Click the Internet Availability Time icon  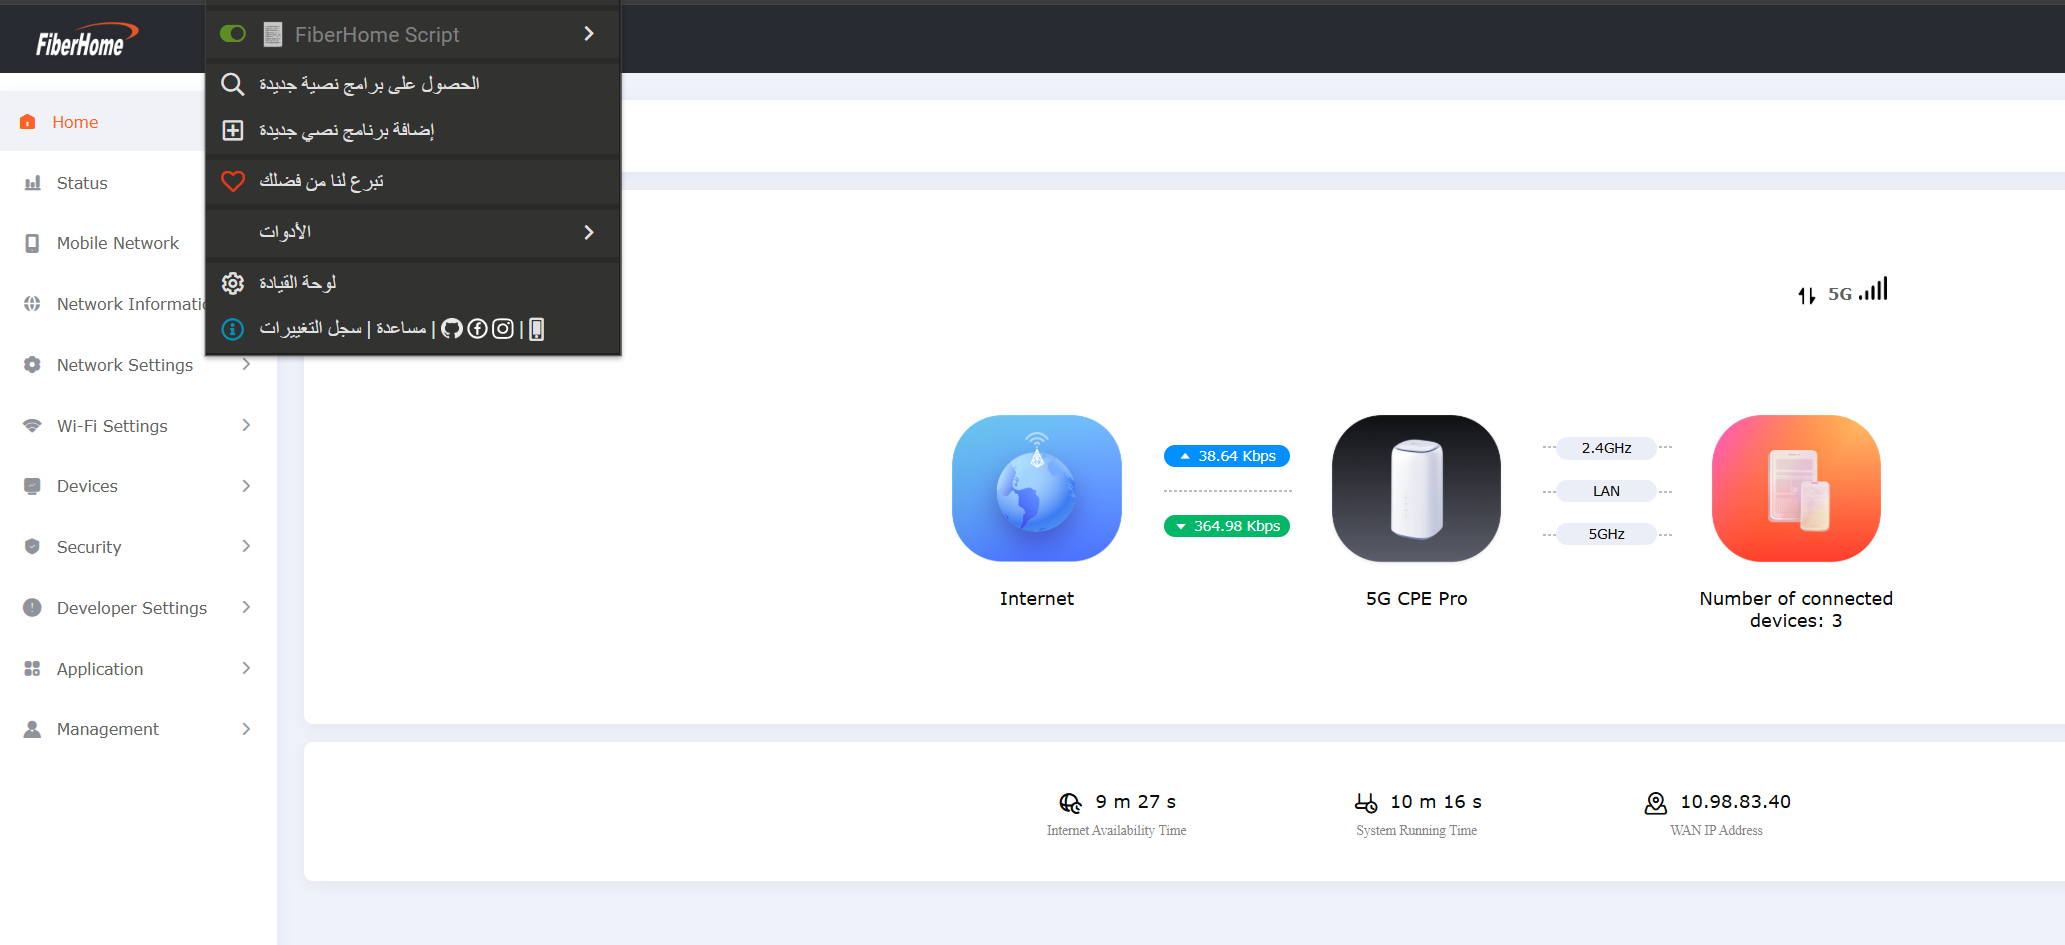tap(1070, 803)
